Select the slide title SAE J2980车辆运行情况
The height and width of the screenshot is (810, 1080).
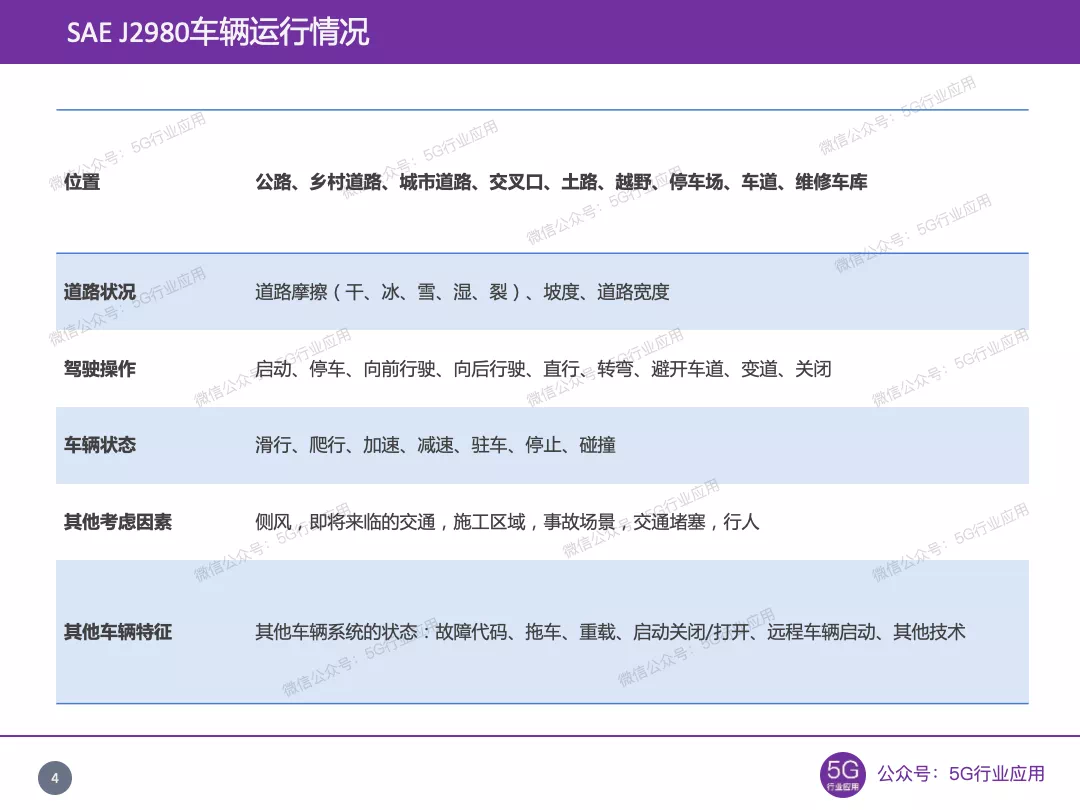pos(220,31)
